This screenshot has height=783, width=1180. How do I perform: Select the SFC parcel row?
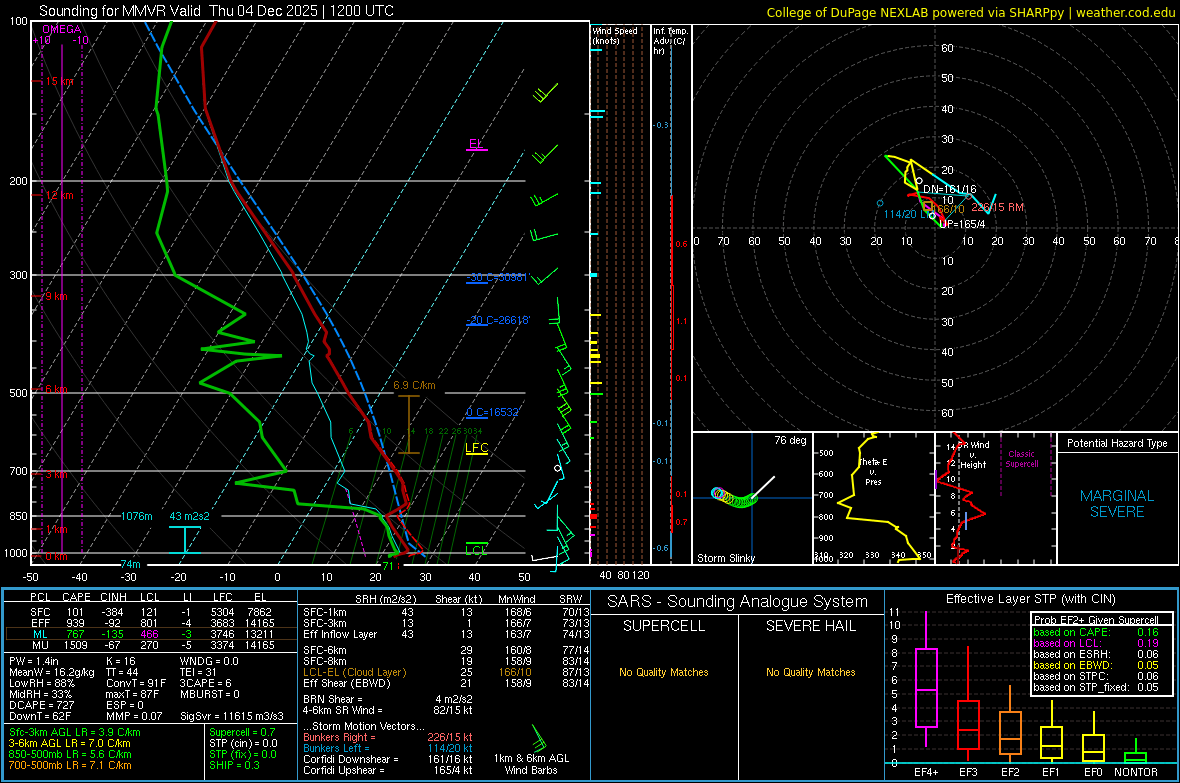point(151,612)
